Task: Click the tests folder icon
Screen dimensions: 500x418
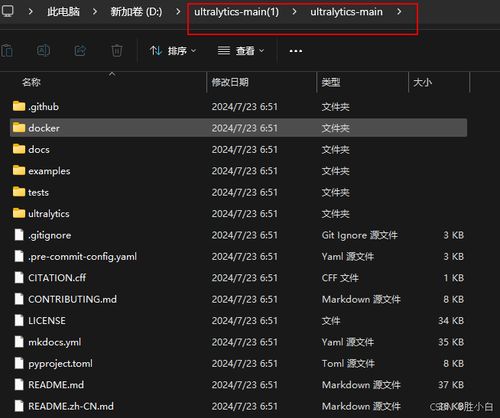Action: [19, 192]
